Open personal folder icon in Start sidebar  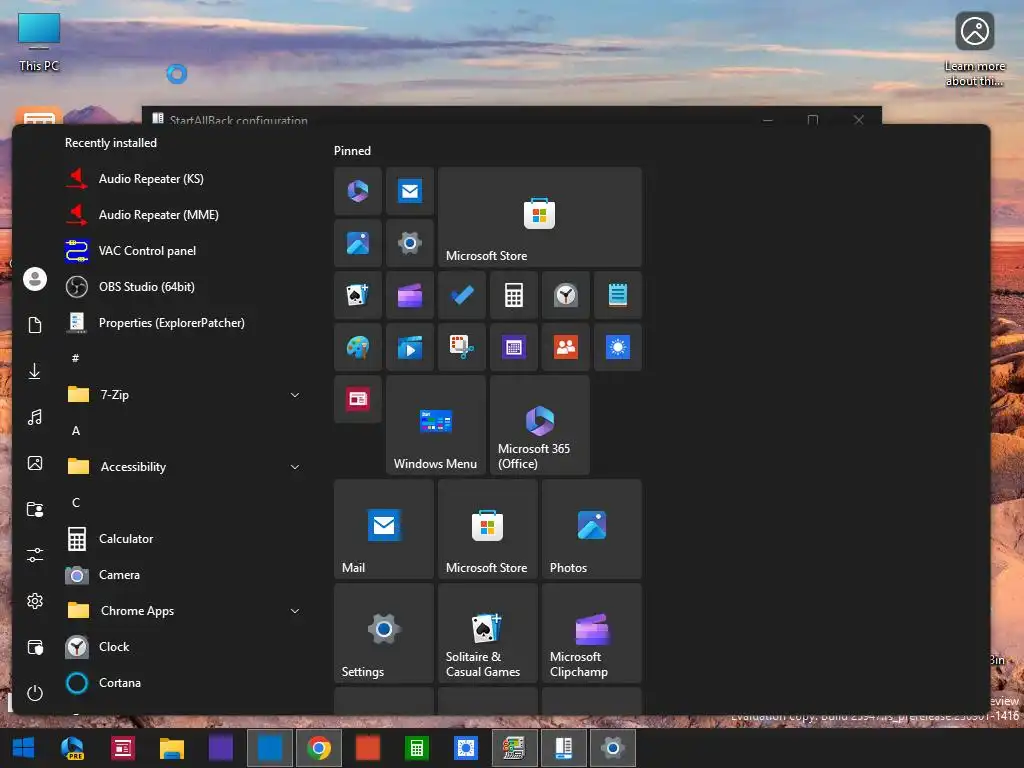[x=35, y=509]
